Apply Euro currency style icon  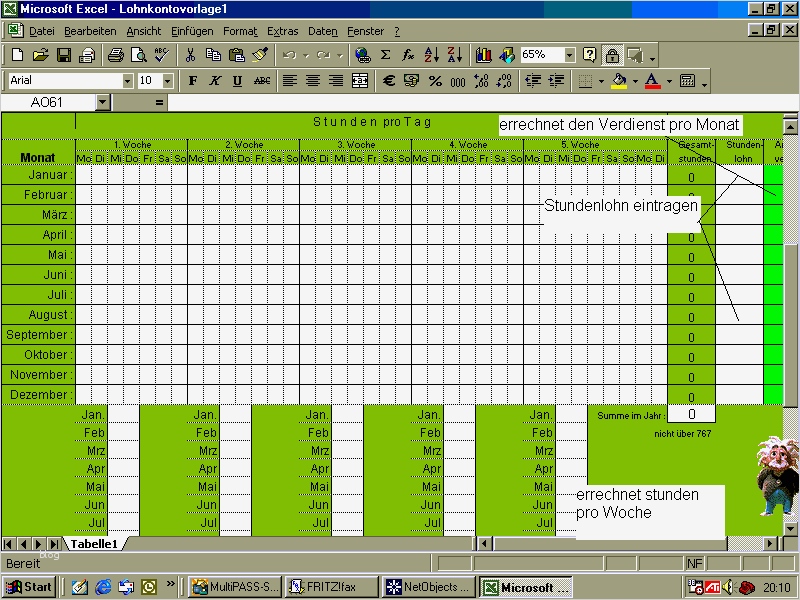(389, 81)
